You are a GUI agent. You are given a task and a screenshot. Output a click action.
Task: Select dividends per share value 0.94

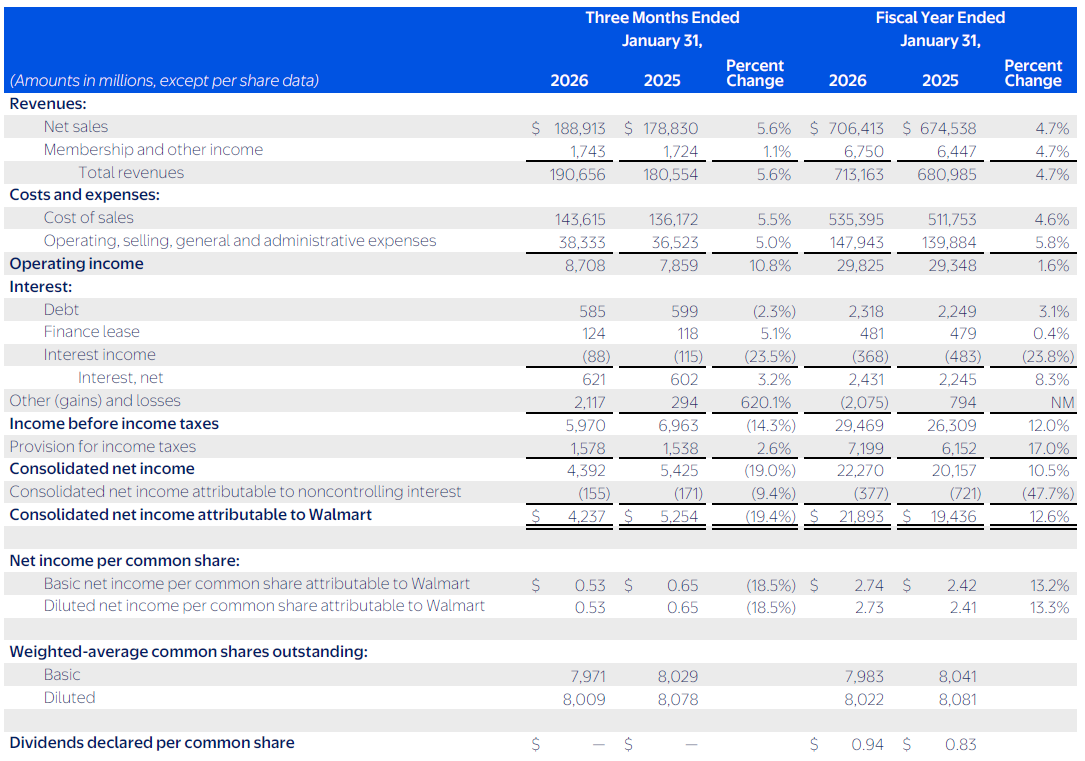[867, 744]
